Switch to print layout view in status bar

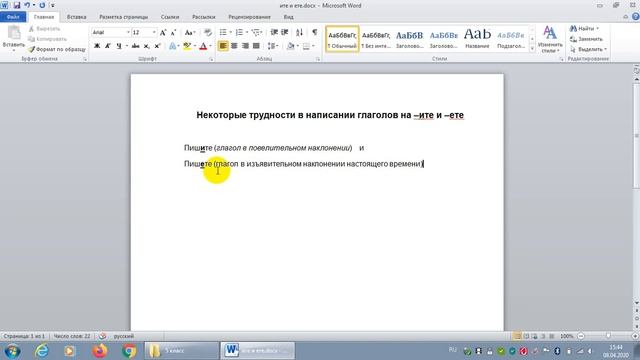517,336
